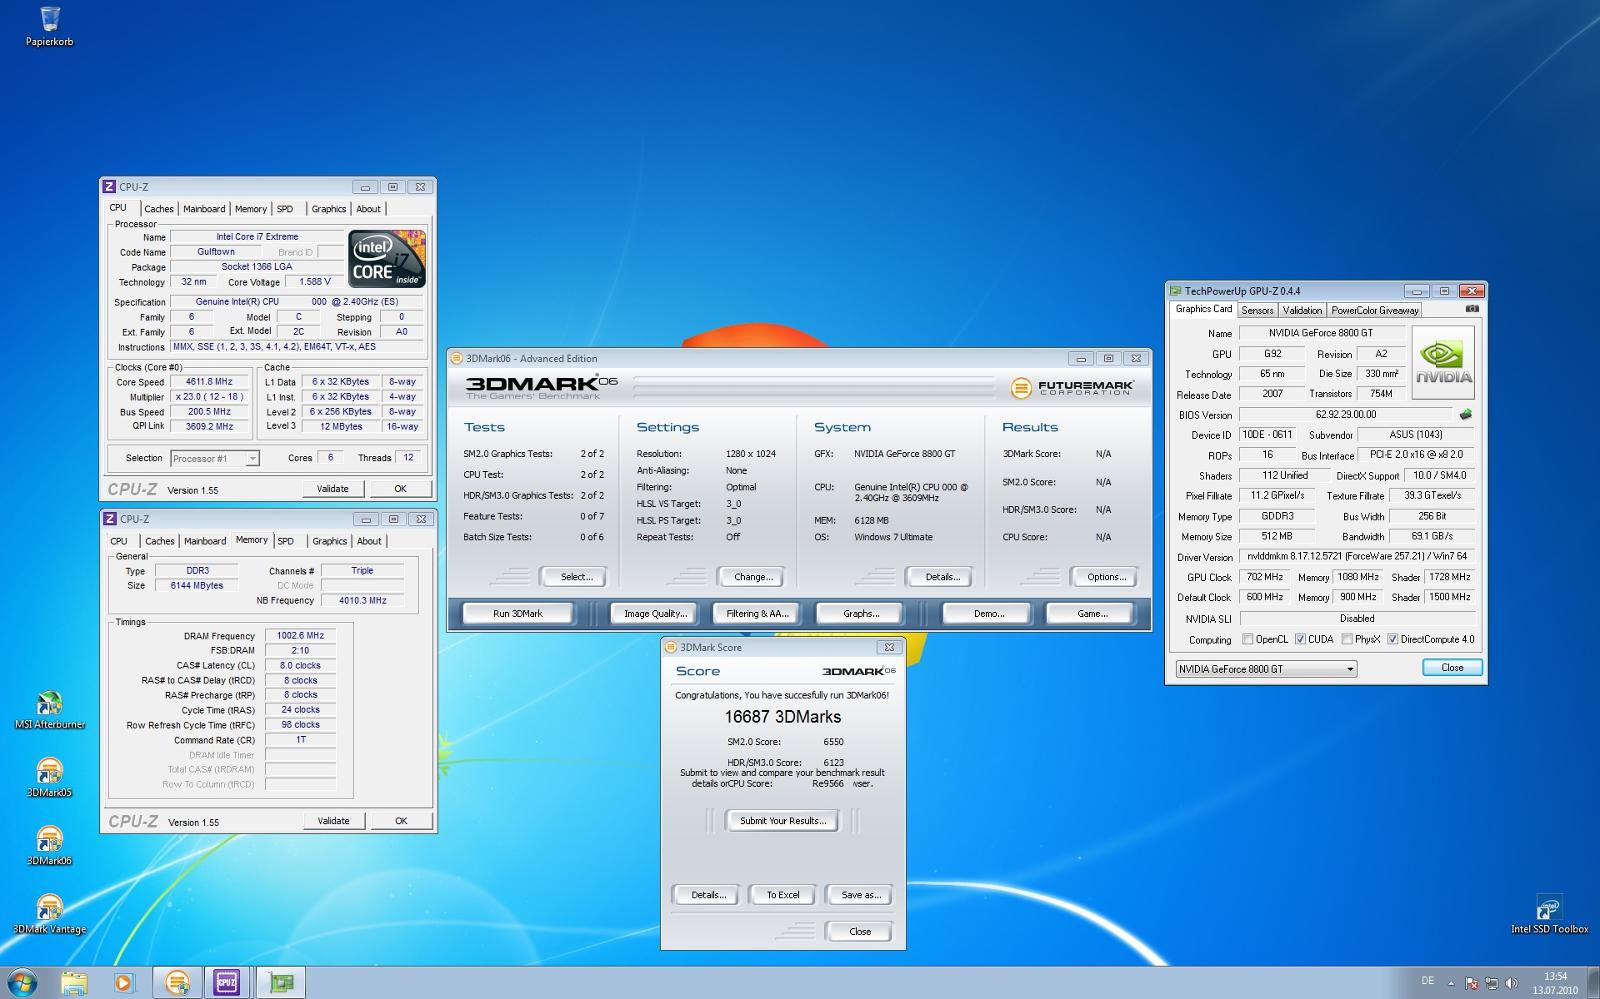Click Details button under System
This screenshot has height=999, width=1600.
942,577
